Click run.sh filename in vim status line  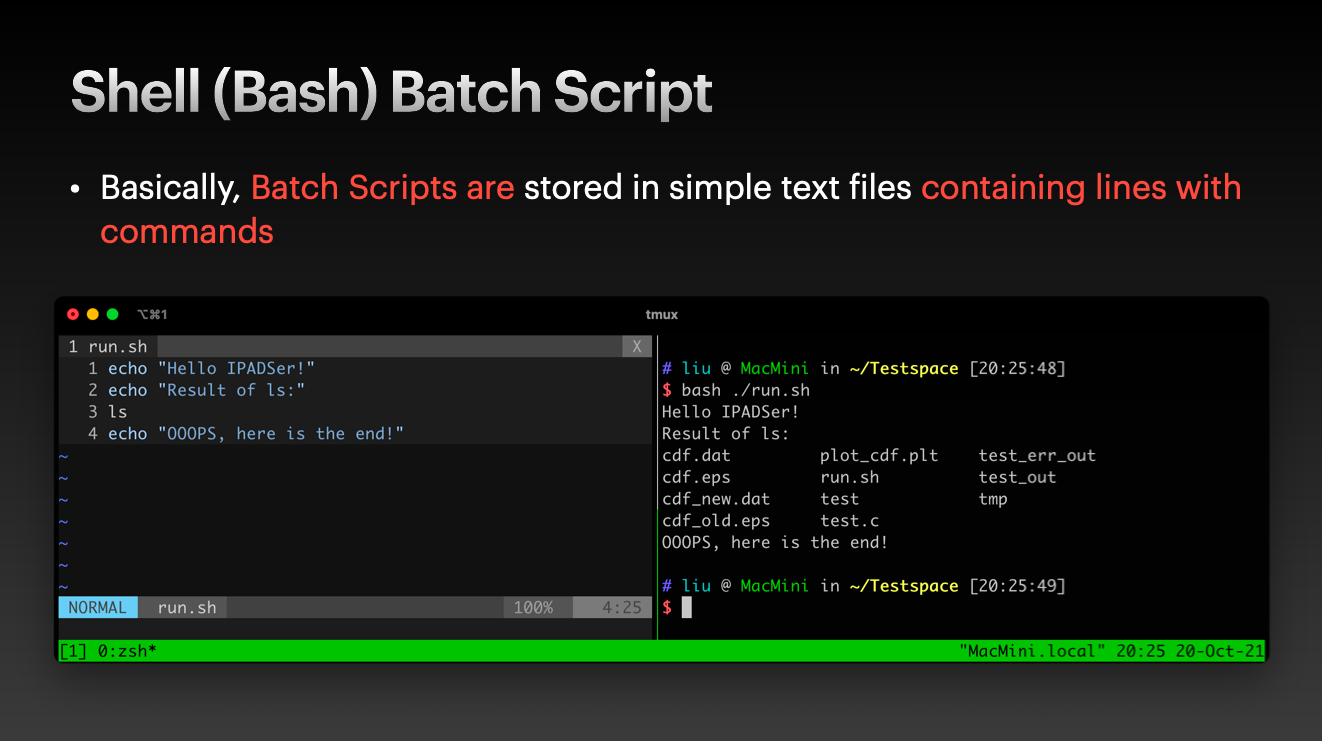187,607
